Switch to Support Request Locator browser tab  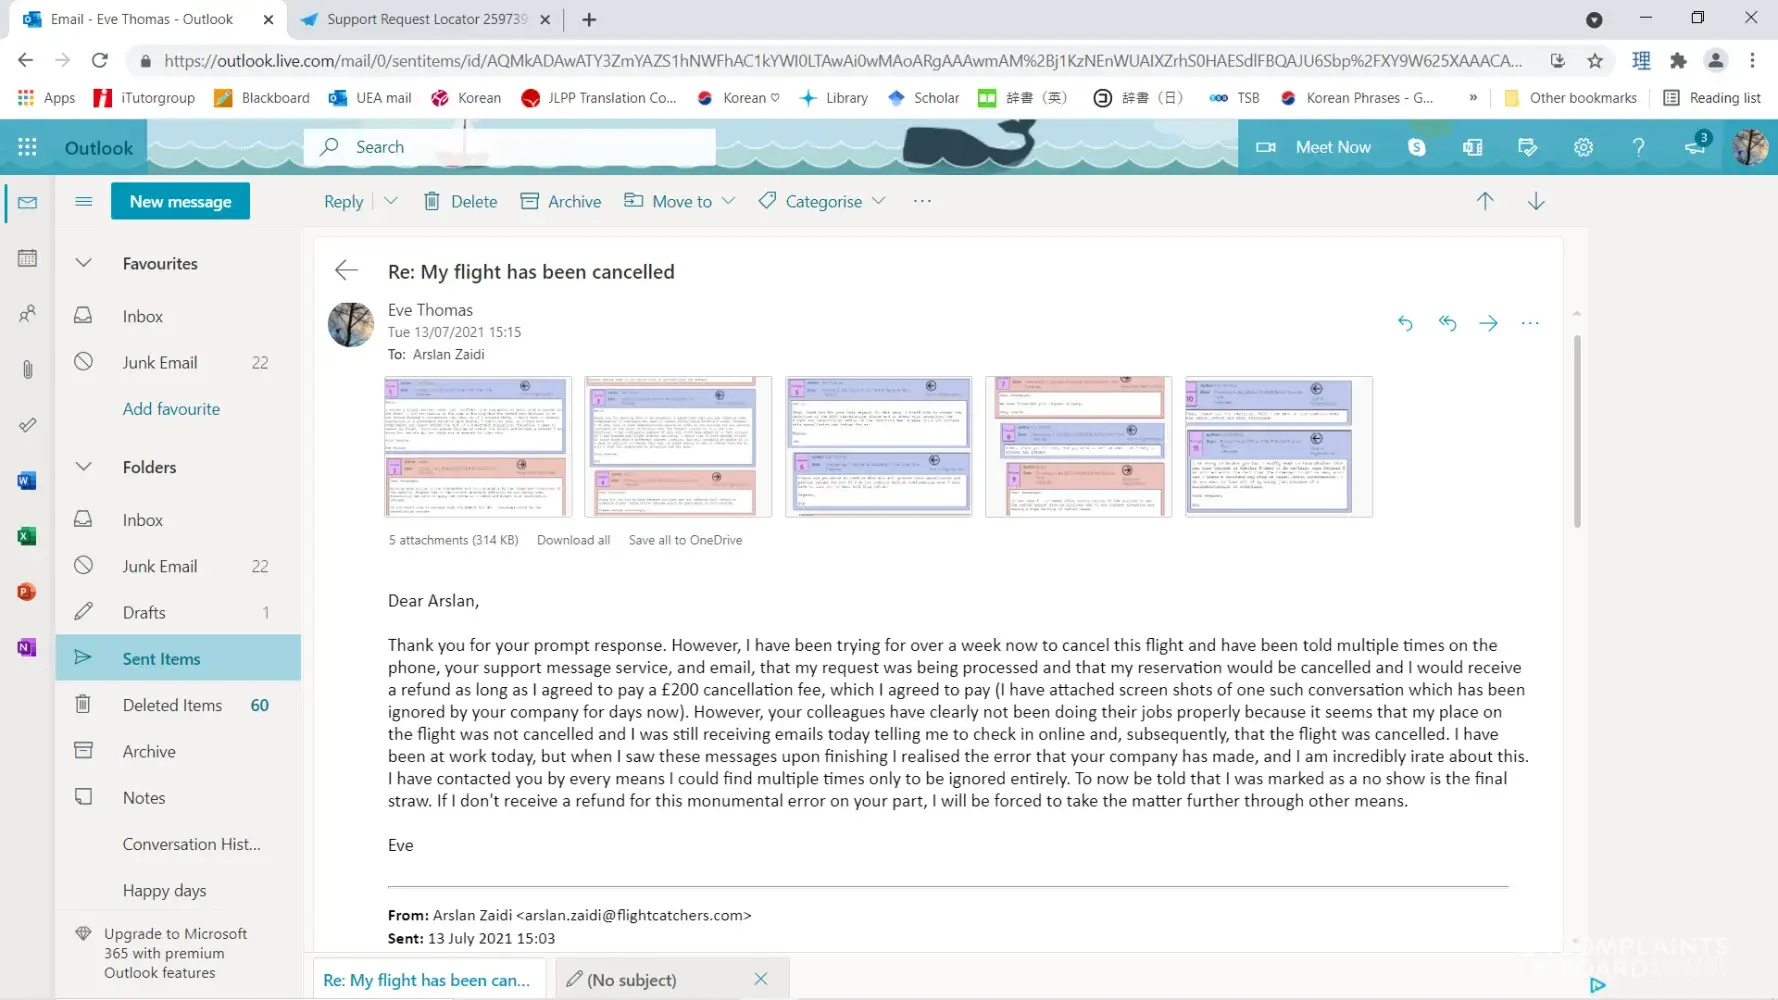[427, 19]
